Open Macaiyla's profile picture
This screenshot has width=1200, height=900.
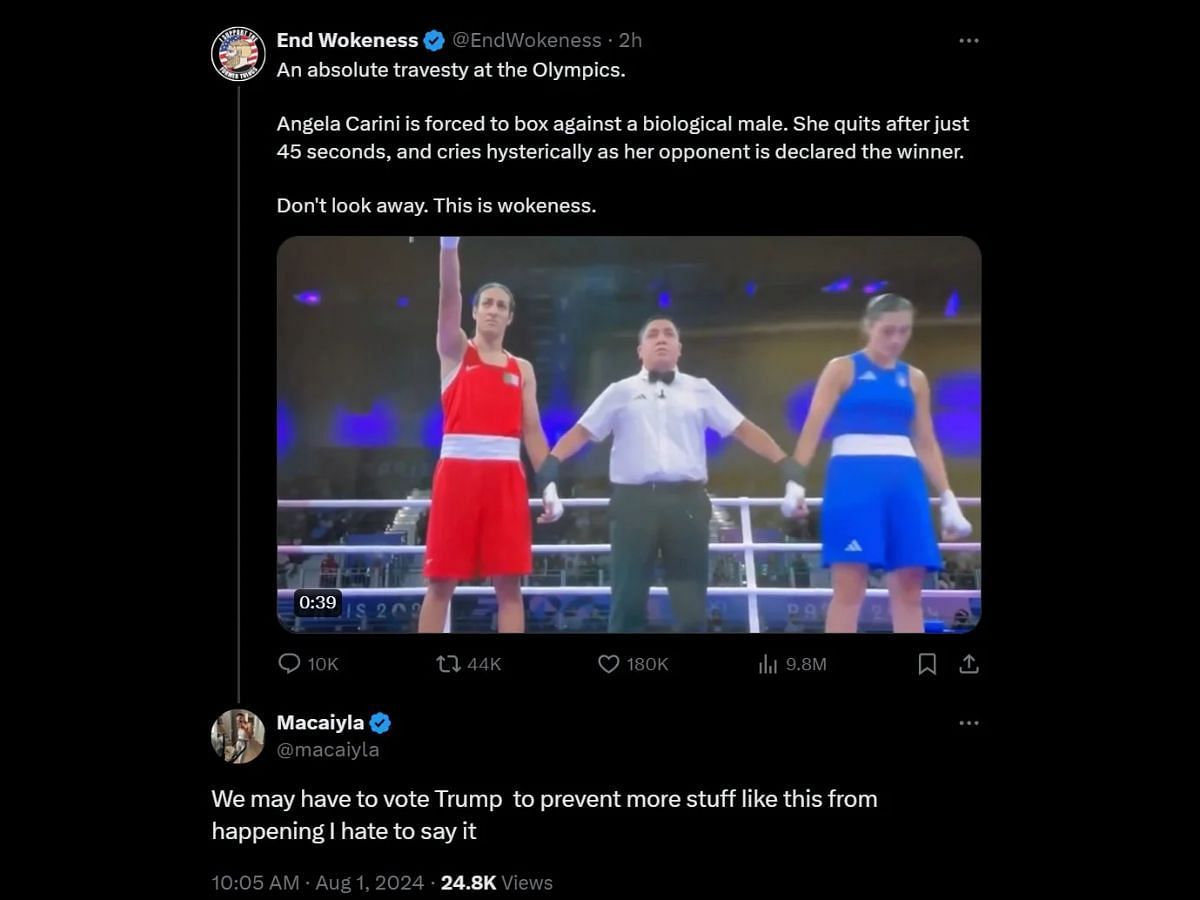click(x=237, y=736)
